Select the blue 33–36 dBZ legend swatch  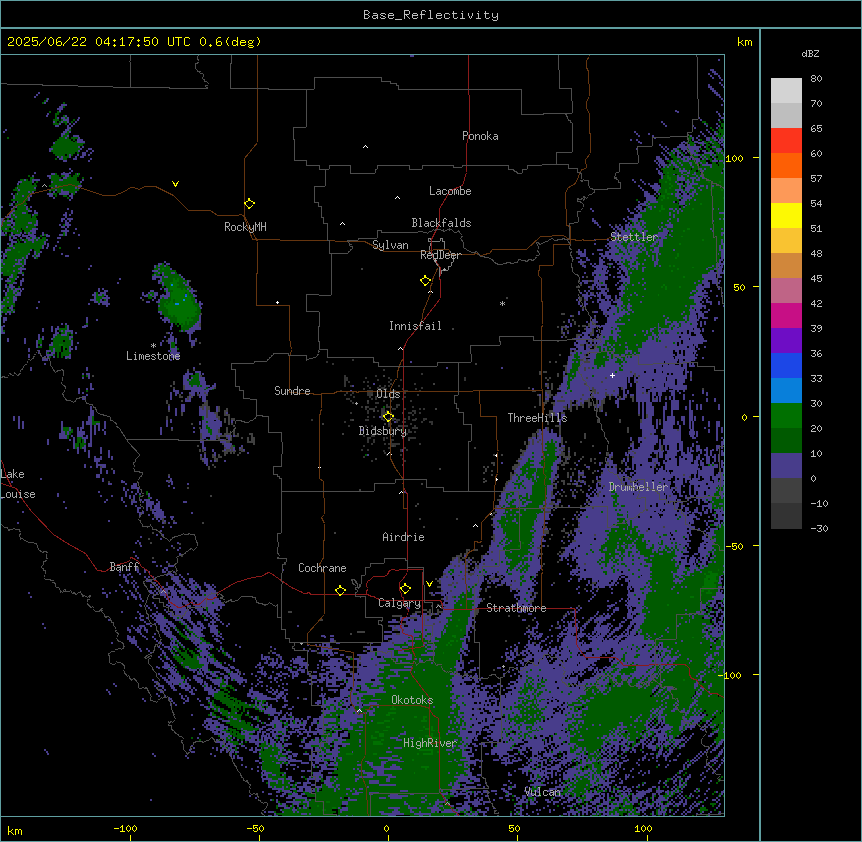(786, 365)
